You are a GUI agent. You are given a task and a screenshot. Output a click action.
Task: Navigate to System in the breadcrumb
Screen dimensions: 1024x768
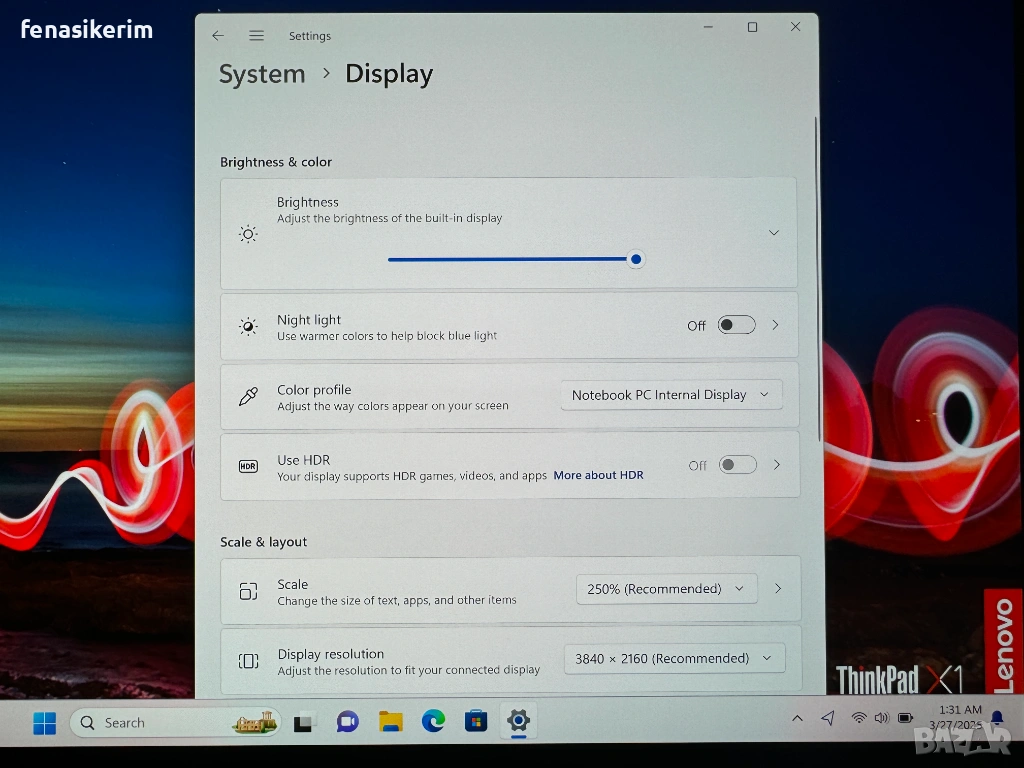click(262, 74)
